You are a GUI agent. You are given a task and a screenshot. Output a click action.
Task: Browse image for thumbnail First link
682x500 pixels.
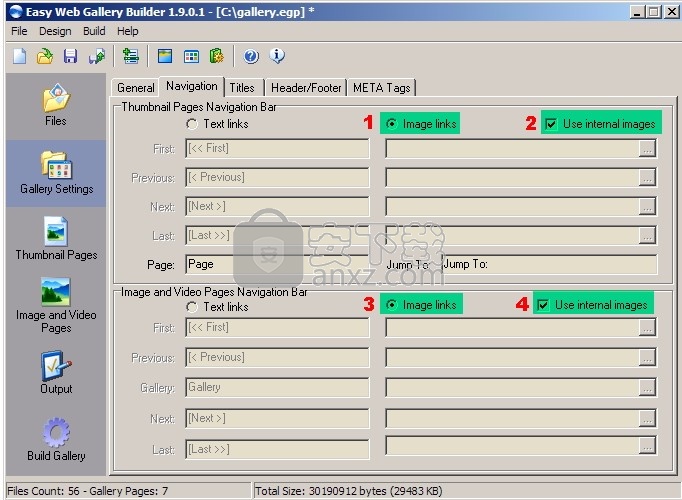click(x=647, y=149)
